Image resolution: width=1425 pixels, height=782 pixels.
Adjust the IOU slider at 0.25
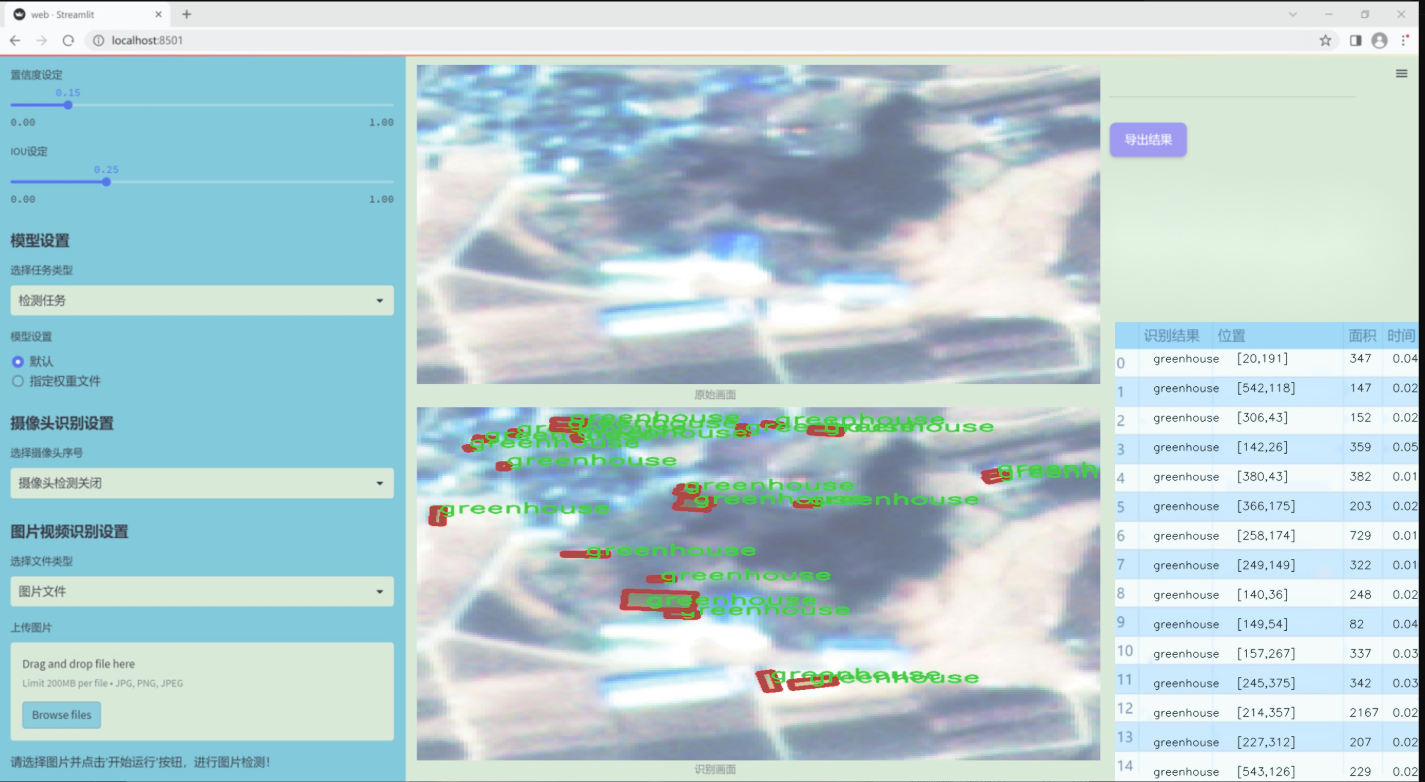(106, 181)
